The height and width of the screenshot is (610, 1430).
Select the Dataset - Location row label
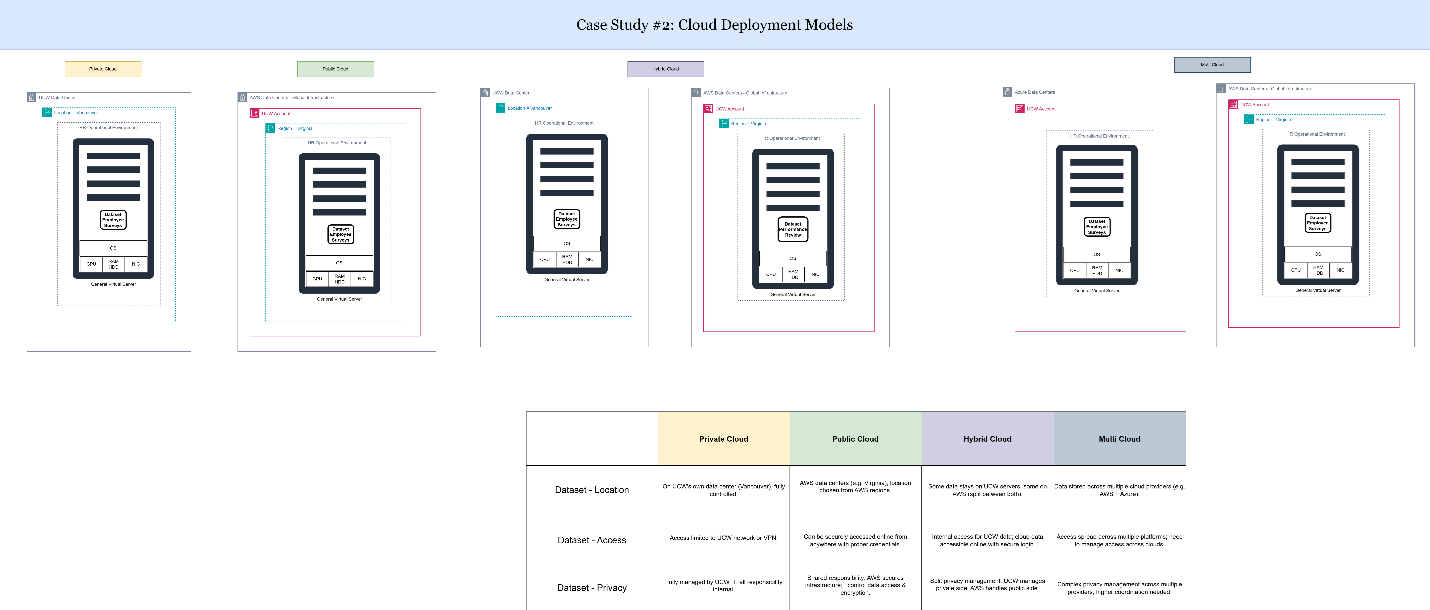point(592,490)
